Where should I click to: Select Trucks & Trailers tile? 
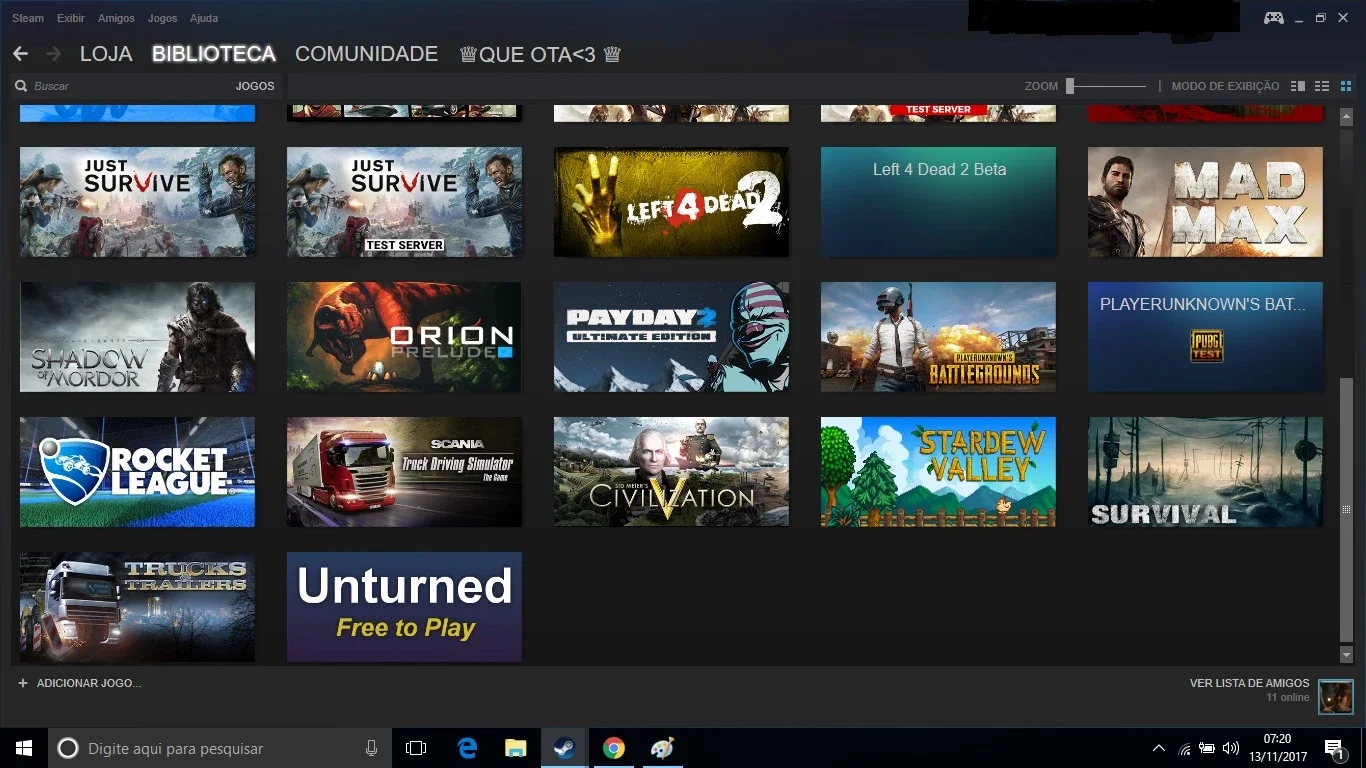coord(137,607)
